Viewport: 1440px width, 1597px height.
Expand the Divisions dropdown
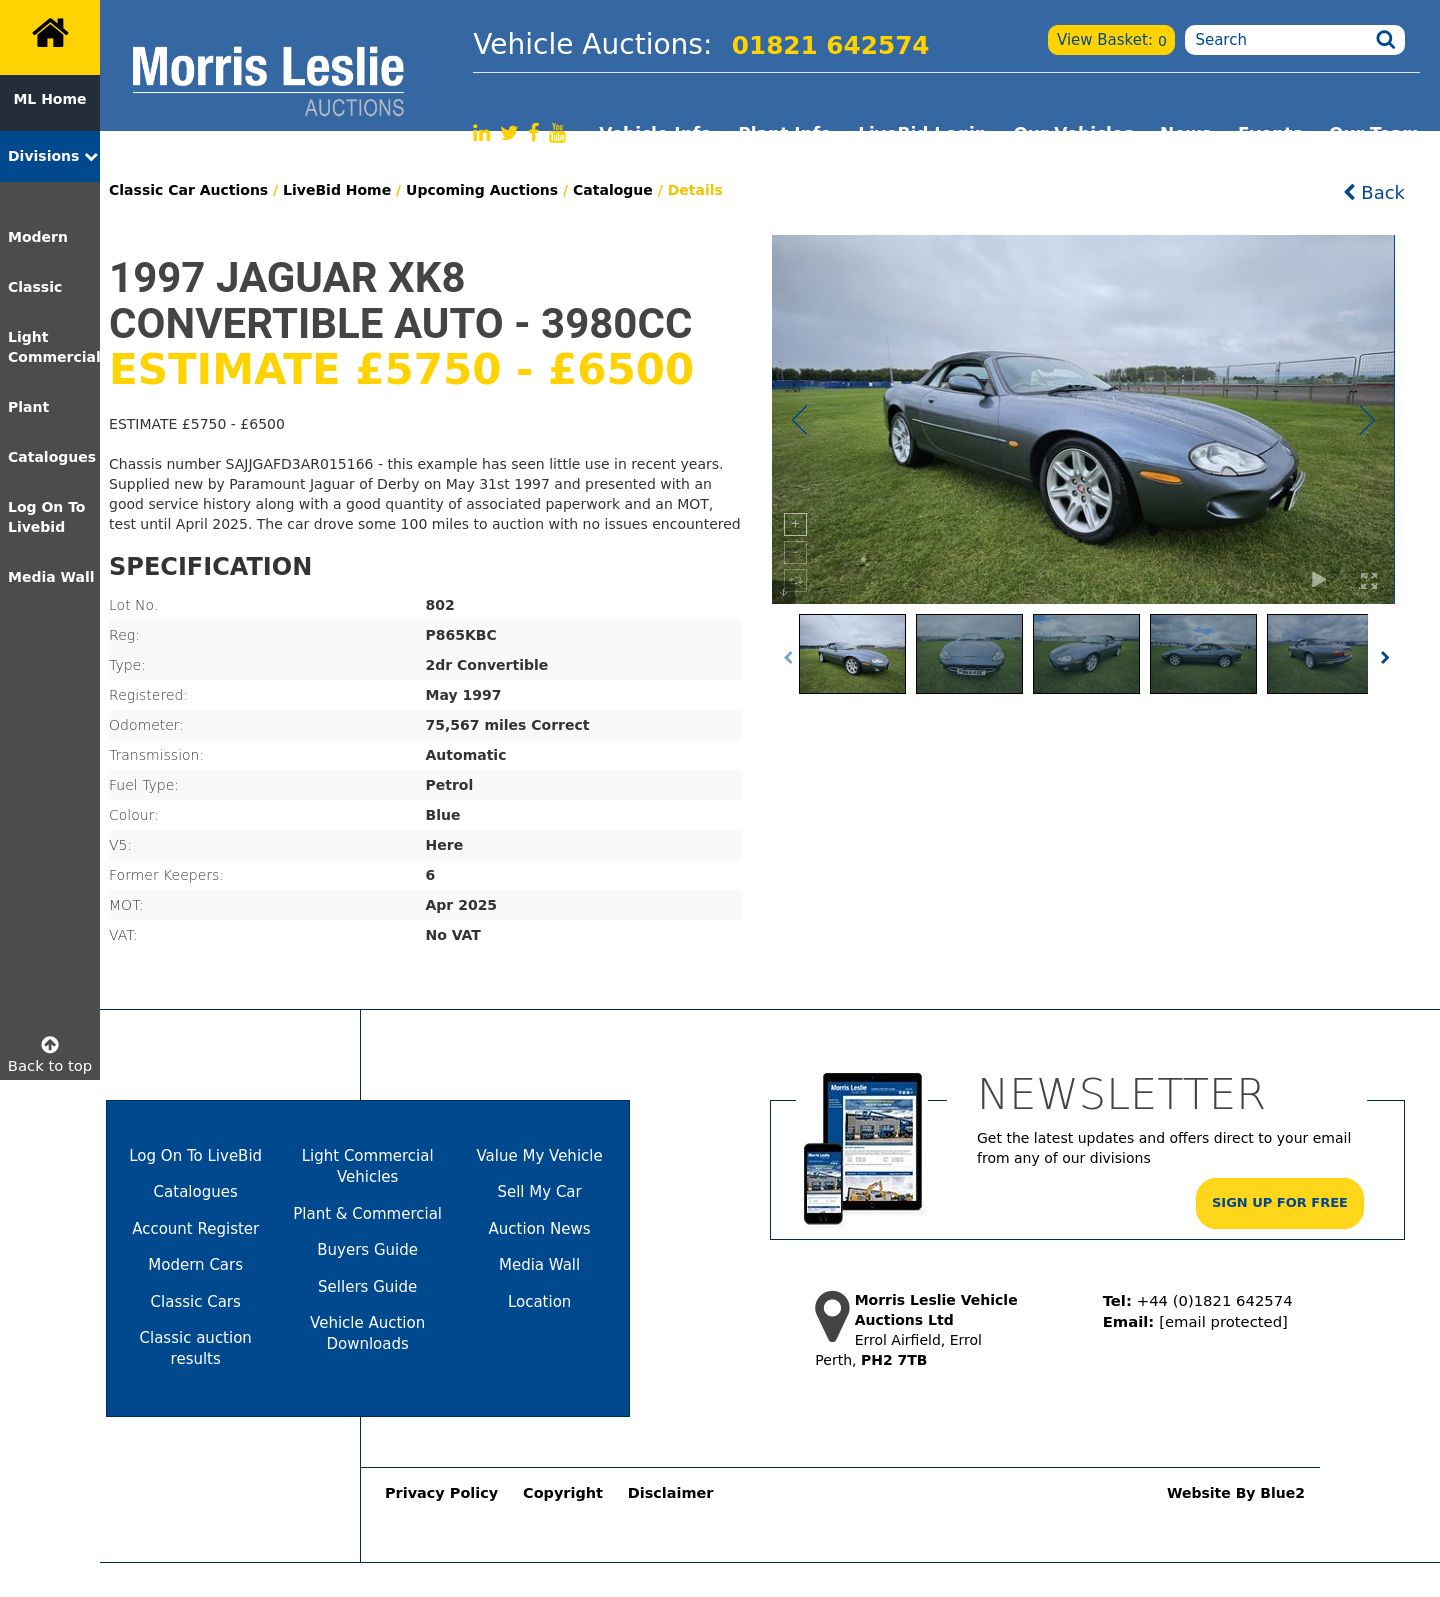pyautogui.click(x=50, y=156)
